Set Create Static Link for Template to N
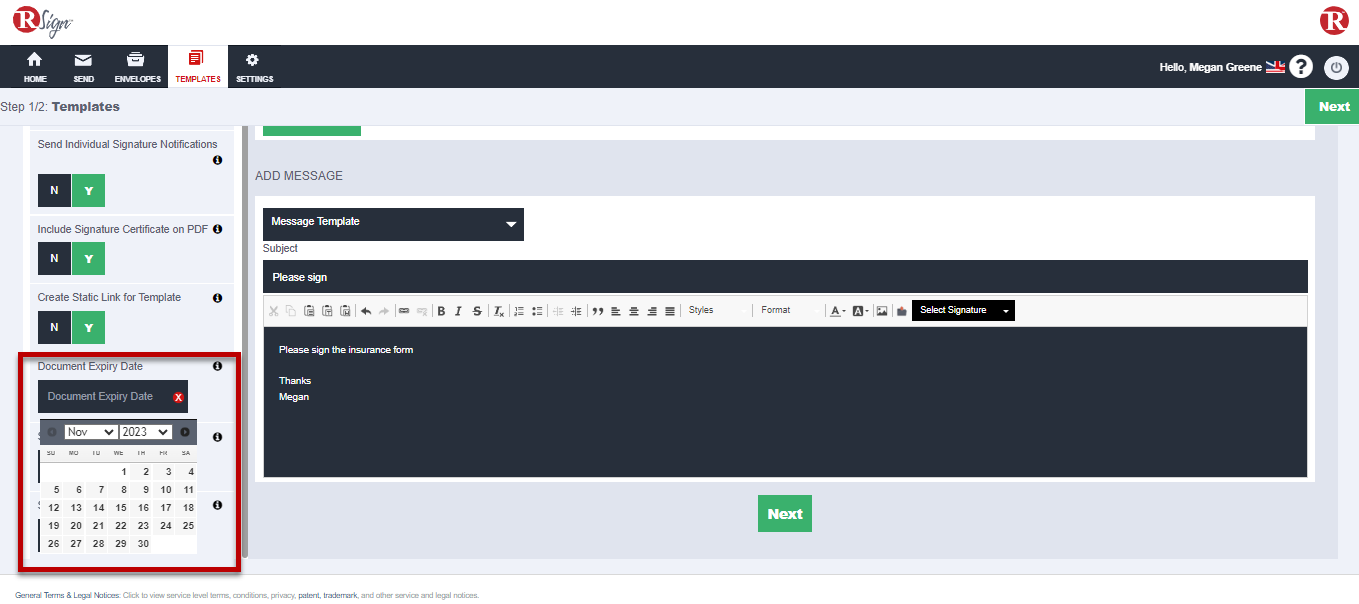The image size is (1359, 604). (54, 325)
